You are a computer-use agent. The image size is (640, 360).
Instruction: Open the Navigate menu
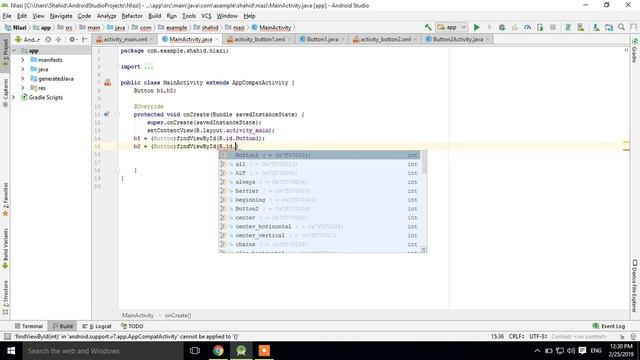(61, 16)
